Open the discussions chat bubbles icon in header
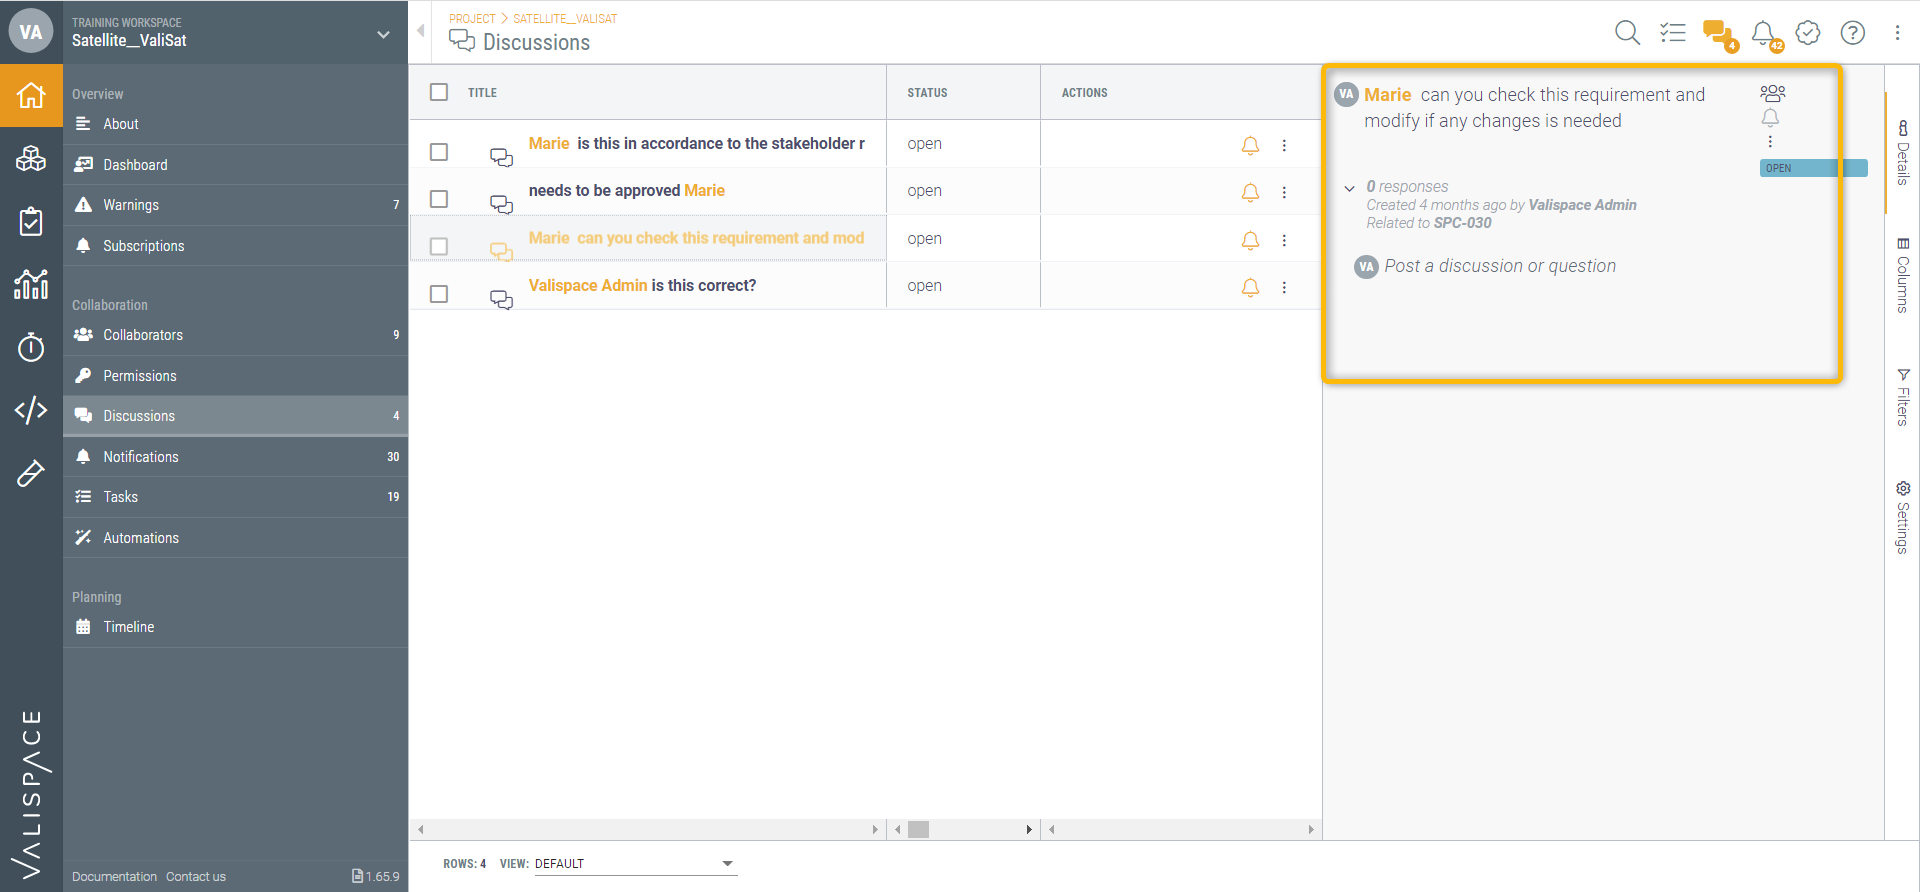The height and width of the screenshot is (892, 1920). click(x=1719, y=34)
